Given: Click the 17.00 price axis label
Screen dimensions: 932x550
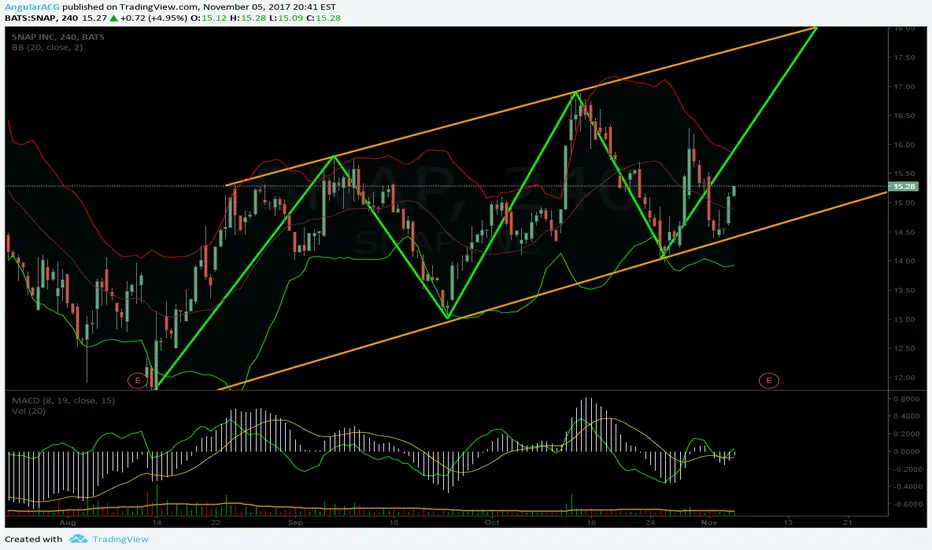Looking at the screenshot, I should (905, 87).
